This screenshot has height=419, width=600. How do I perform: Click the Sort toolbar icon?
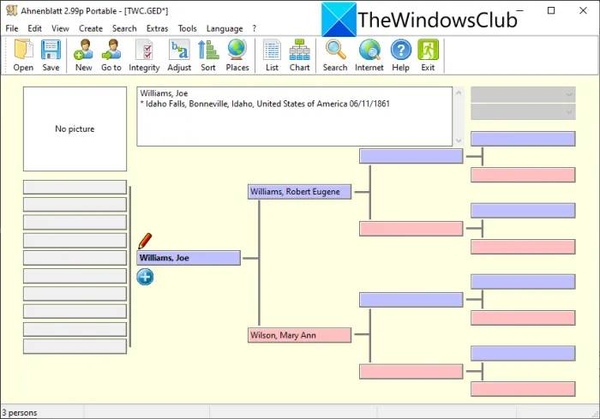[208, 50]
